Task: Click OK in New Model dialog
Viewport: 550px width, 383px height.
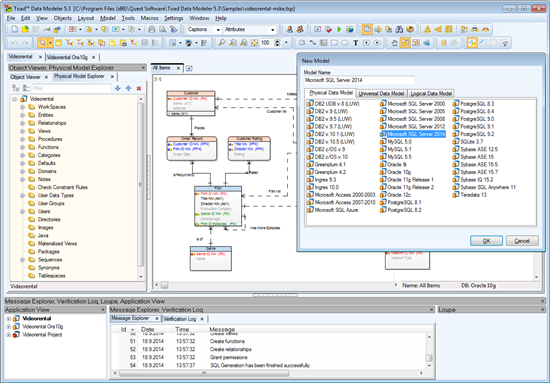Action: pos(487,241)
